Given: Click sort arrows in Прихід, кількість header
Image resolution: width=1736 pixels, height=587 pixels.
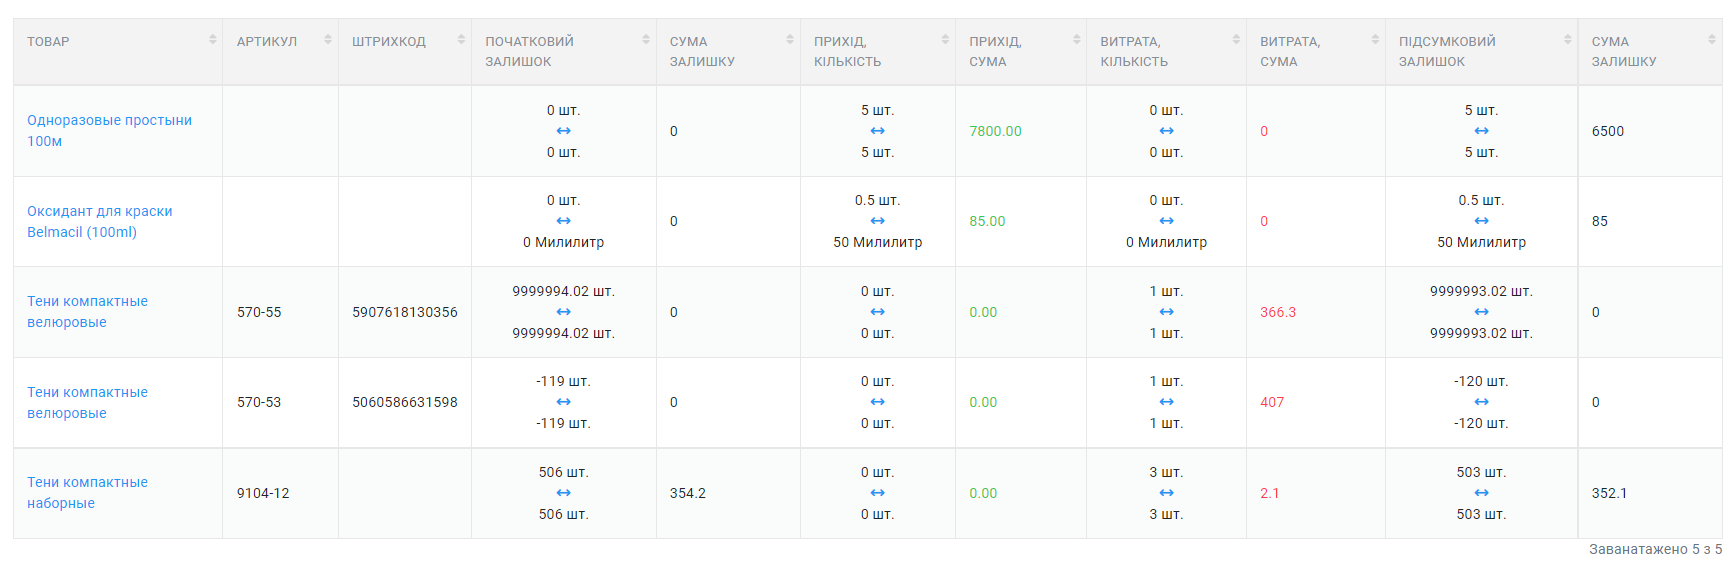Looking at the screenshot, I should (945, 40).
